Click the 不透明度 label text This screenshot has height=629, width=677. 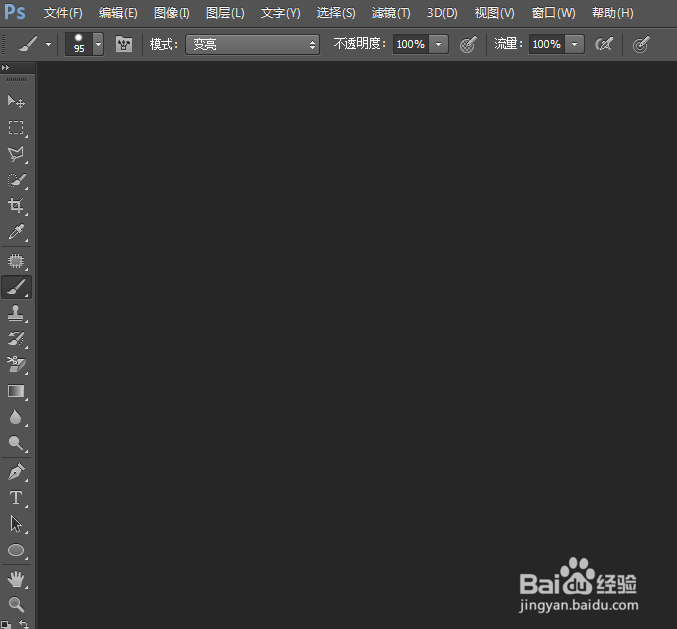coord(359,44)
